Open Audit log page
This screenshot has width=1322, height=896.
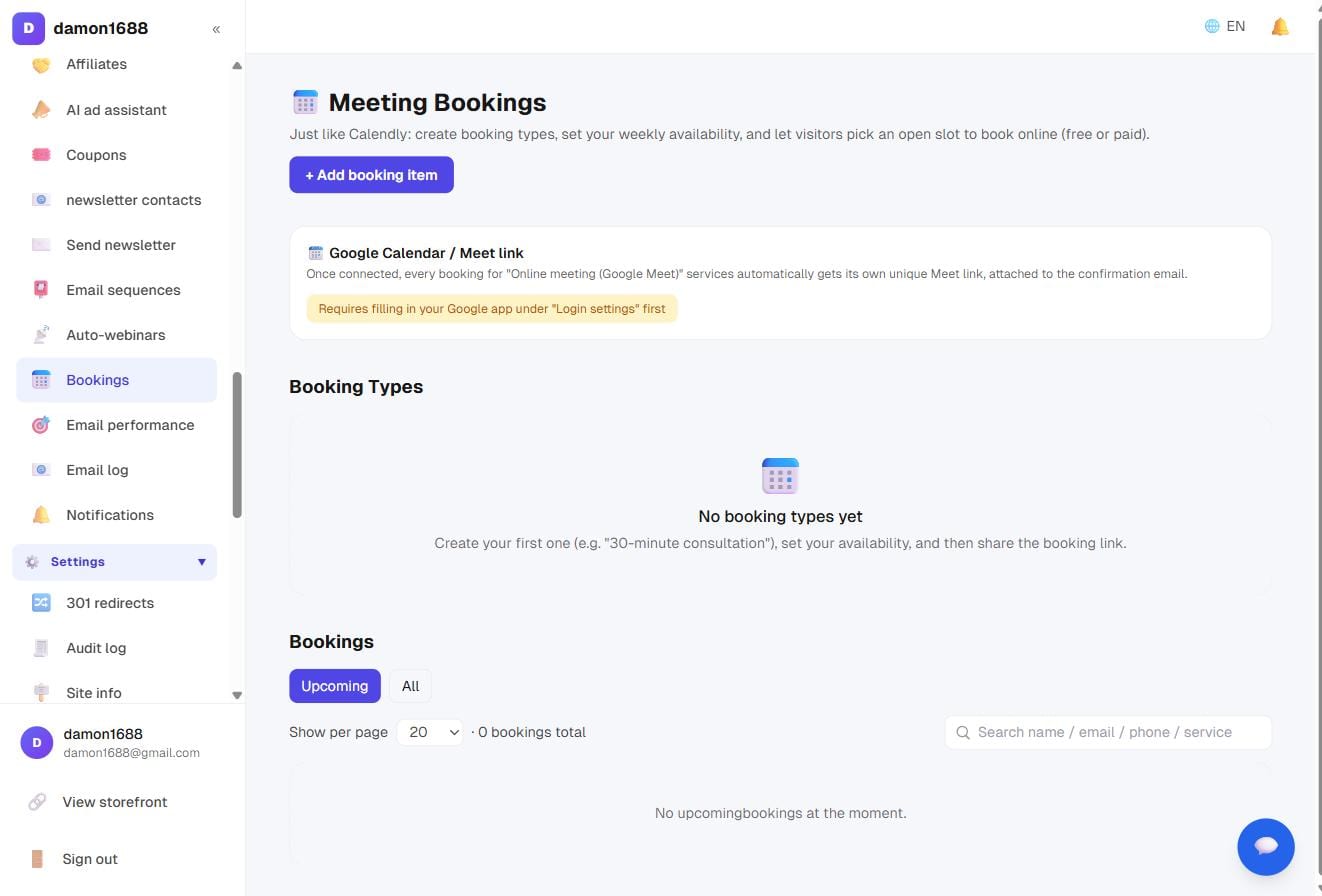tap(116, 648)
